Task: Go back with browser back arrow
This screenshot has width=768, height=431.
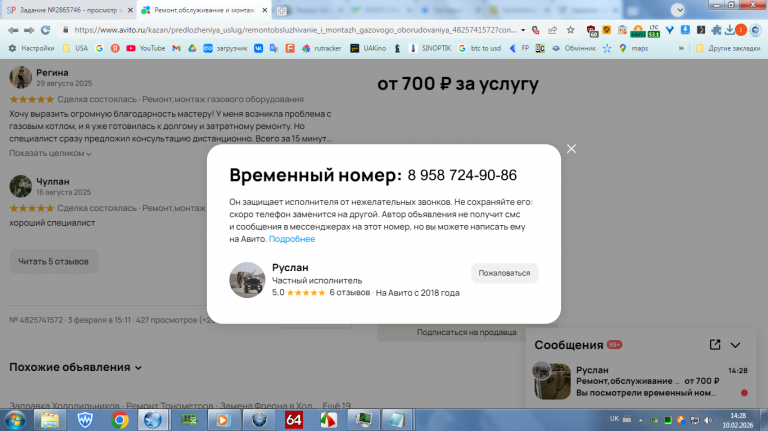Action: click(x=13, y=30)
